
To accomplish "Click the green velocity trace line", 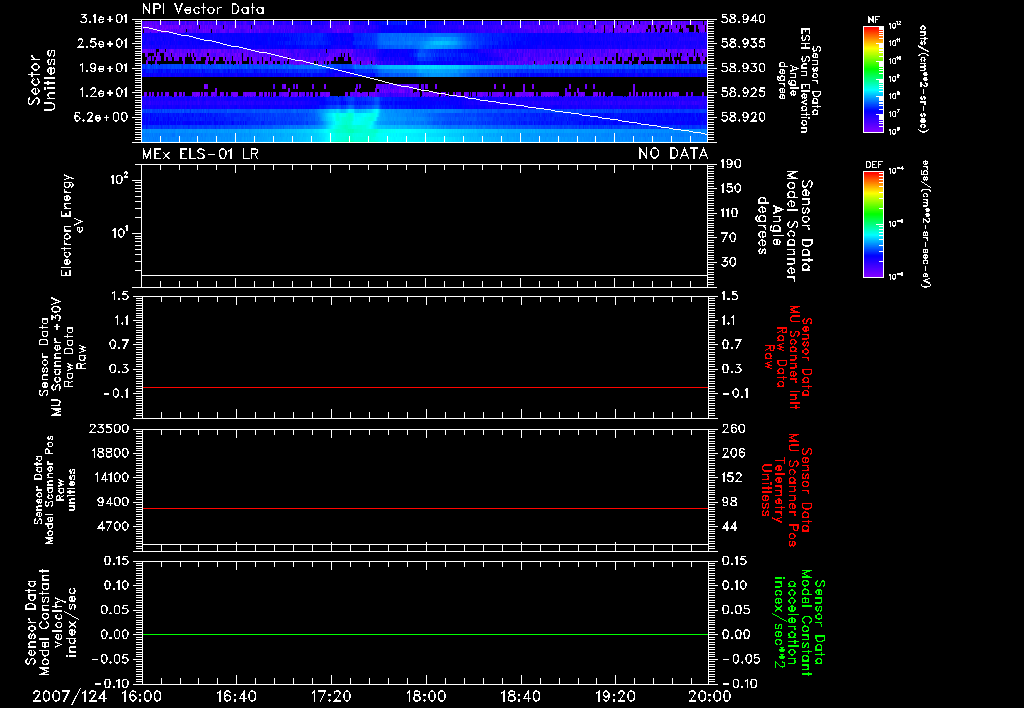I will point(425,634).
